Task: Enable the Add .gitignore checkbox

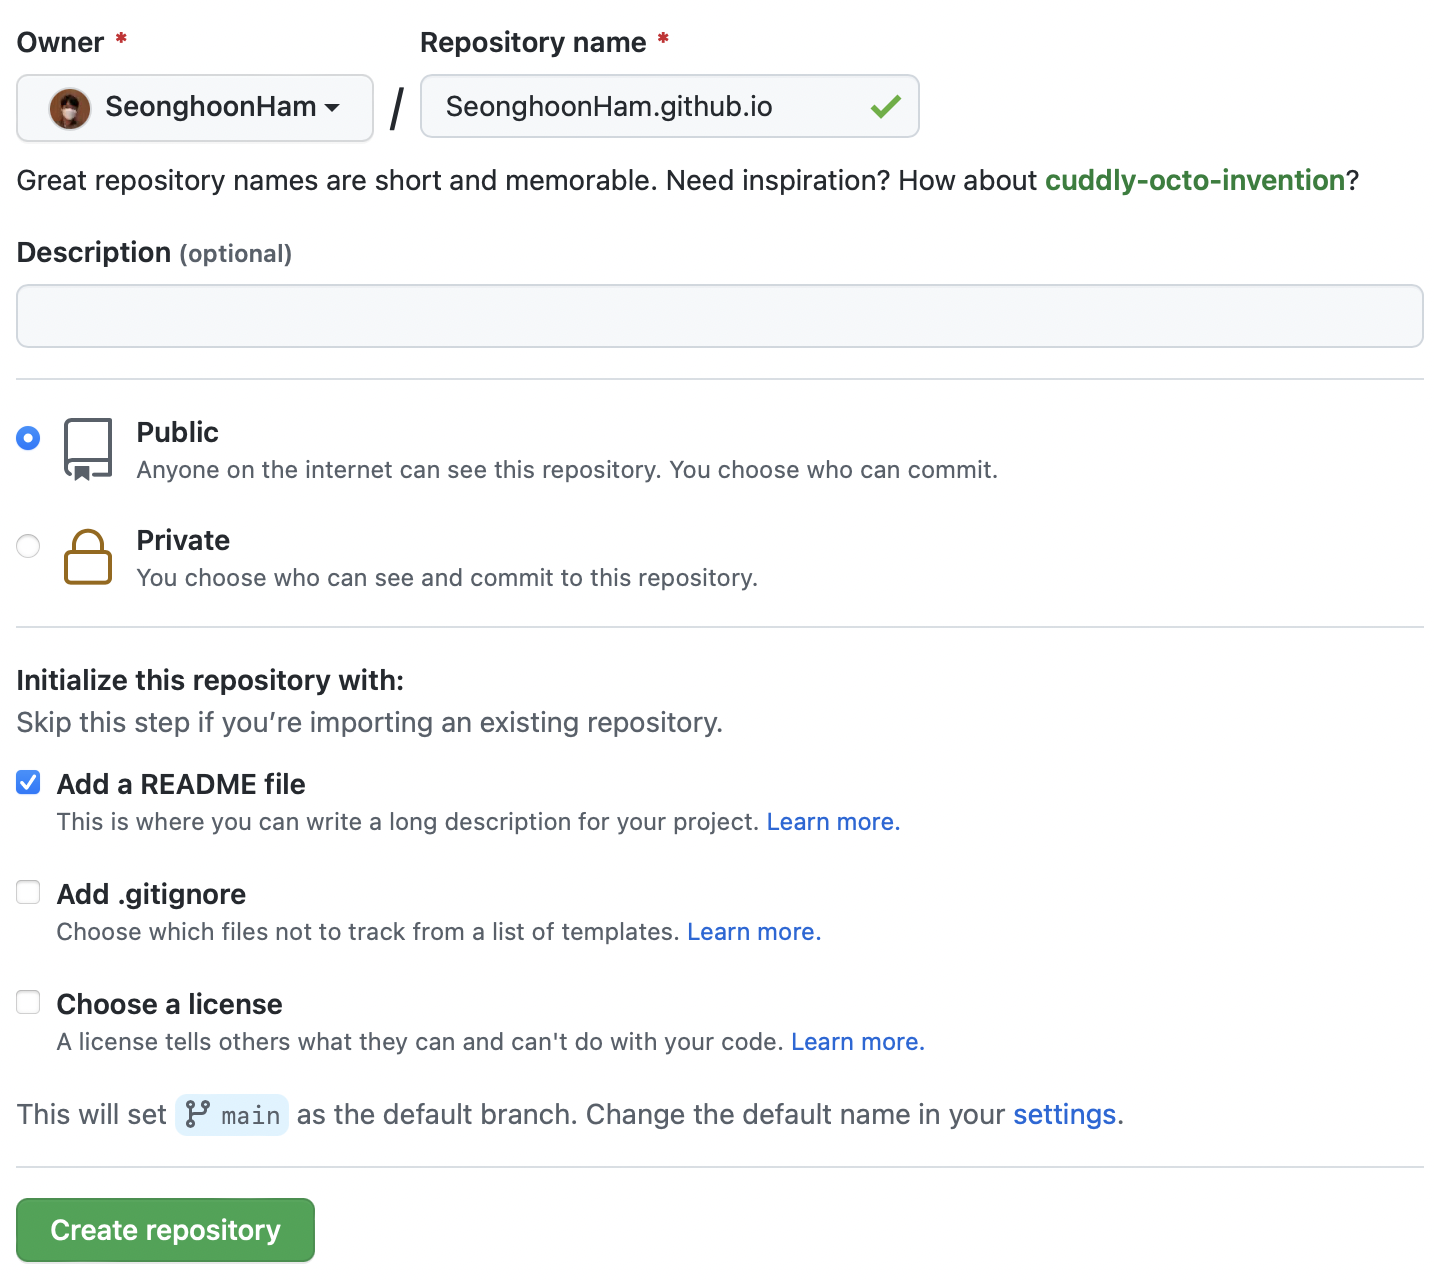Action: [28, 892]
